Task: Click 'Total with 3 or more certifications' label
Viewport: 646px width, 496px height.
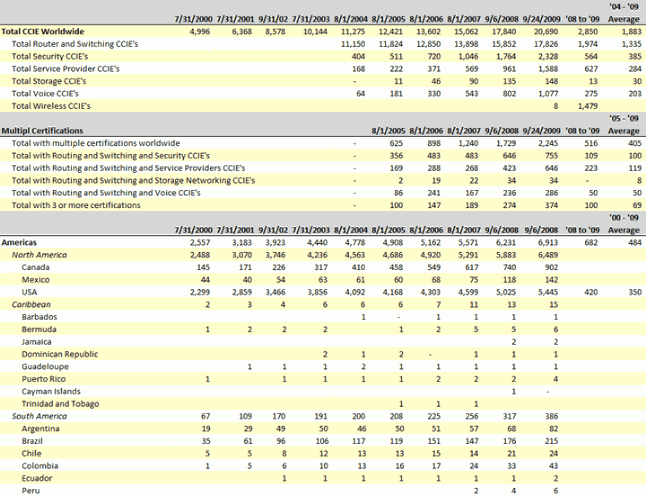Action: coord(76,205)
